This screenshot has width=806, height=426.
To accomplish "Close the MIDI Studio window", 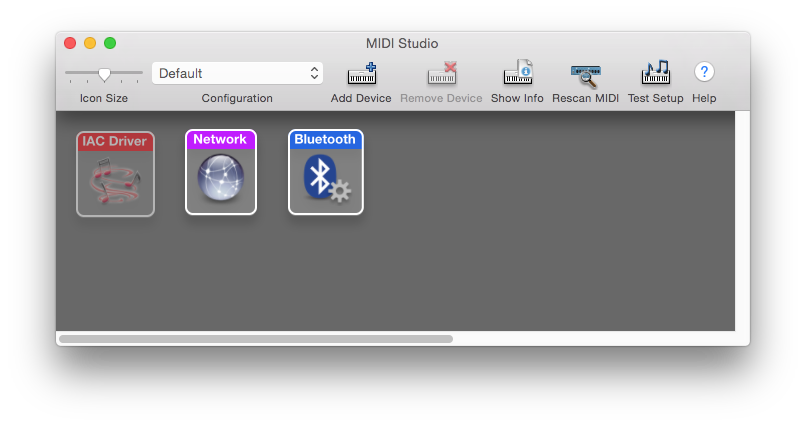I will point(70,43).
